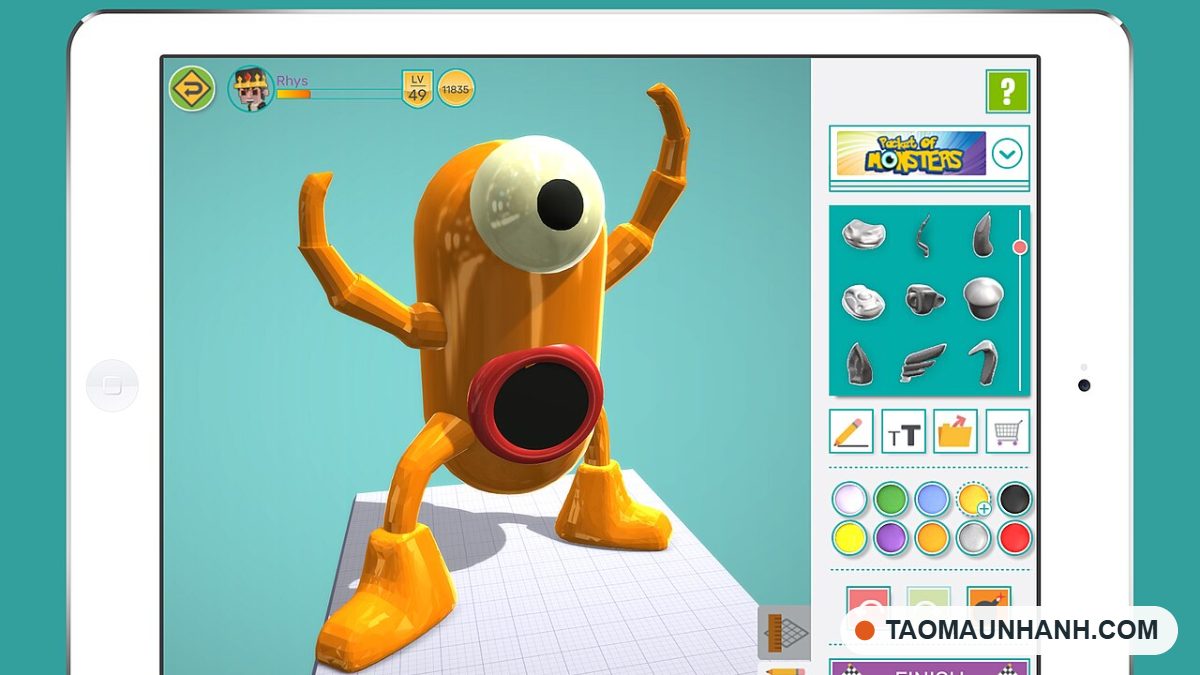This screenshot has width=1200, height=675.
Task: Pick the orange color swatch
Action: pyautogui.click(x=932, y=538)
